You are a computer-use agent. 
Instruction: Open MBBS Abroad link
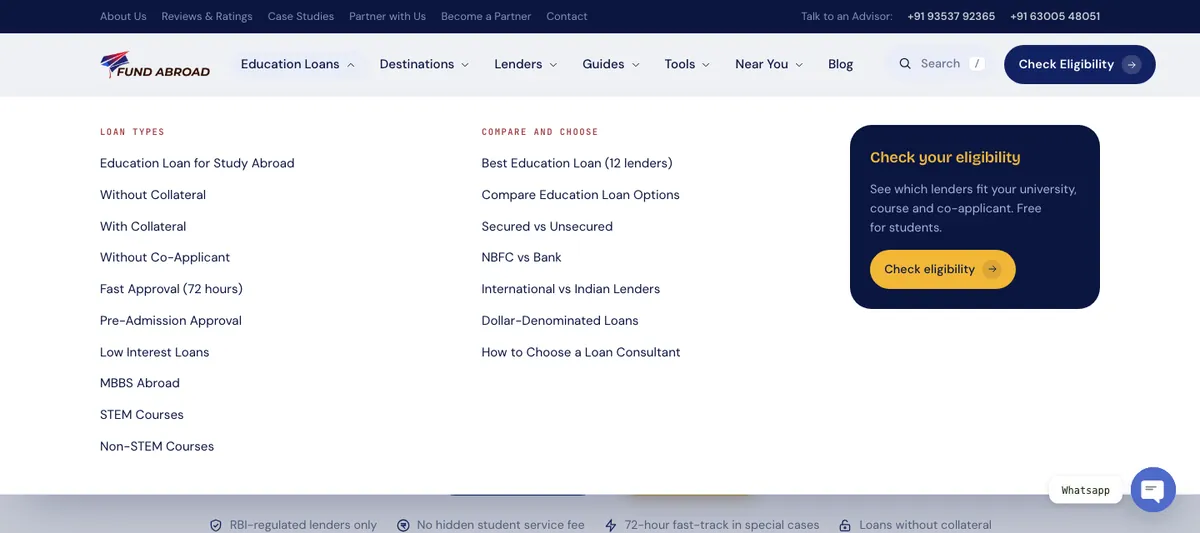140,383
